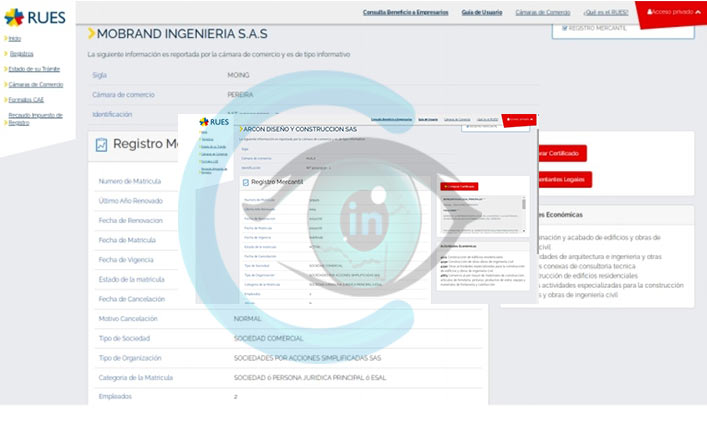
Task: Click the MOBRAND INGENIERIA S.A.S heading
Action: click(x=182, y=34)
